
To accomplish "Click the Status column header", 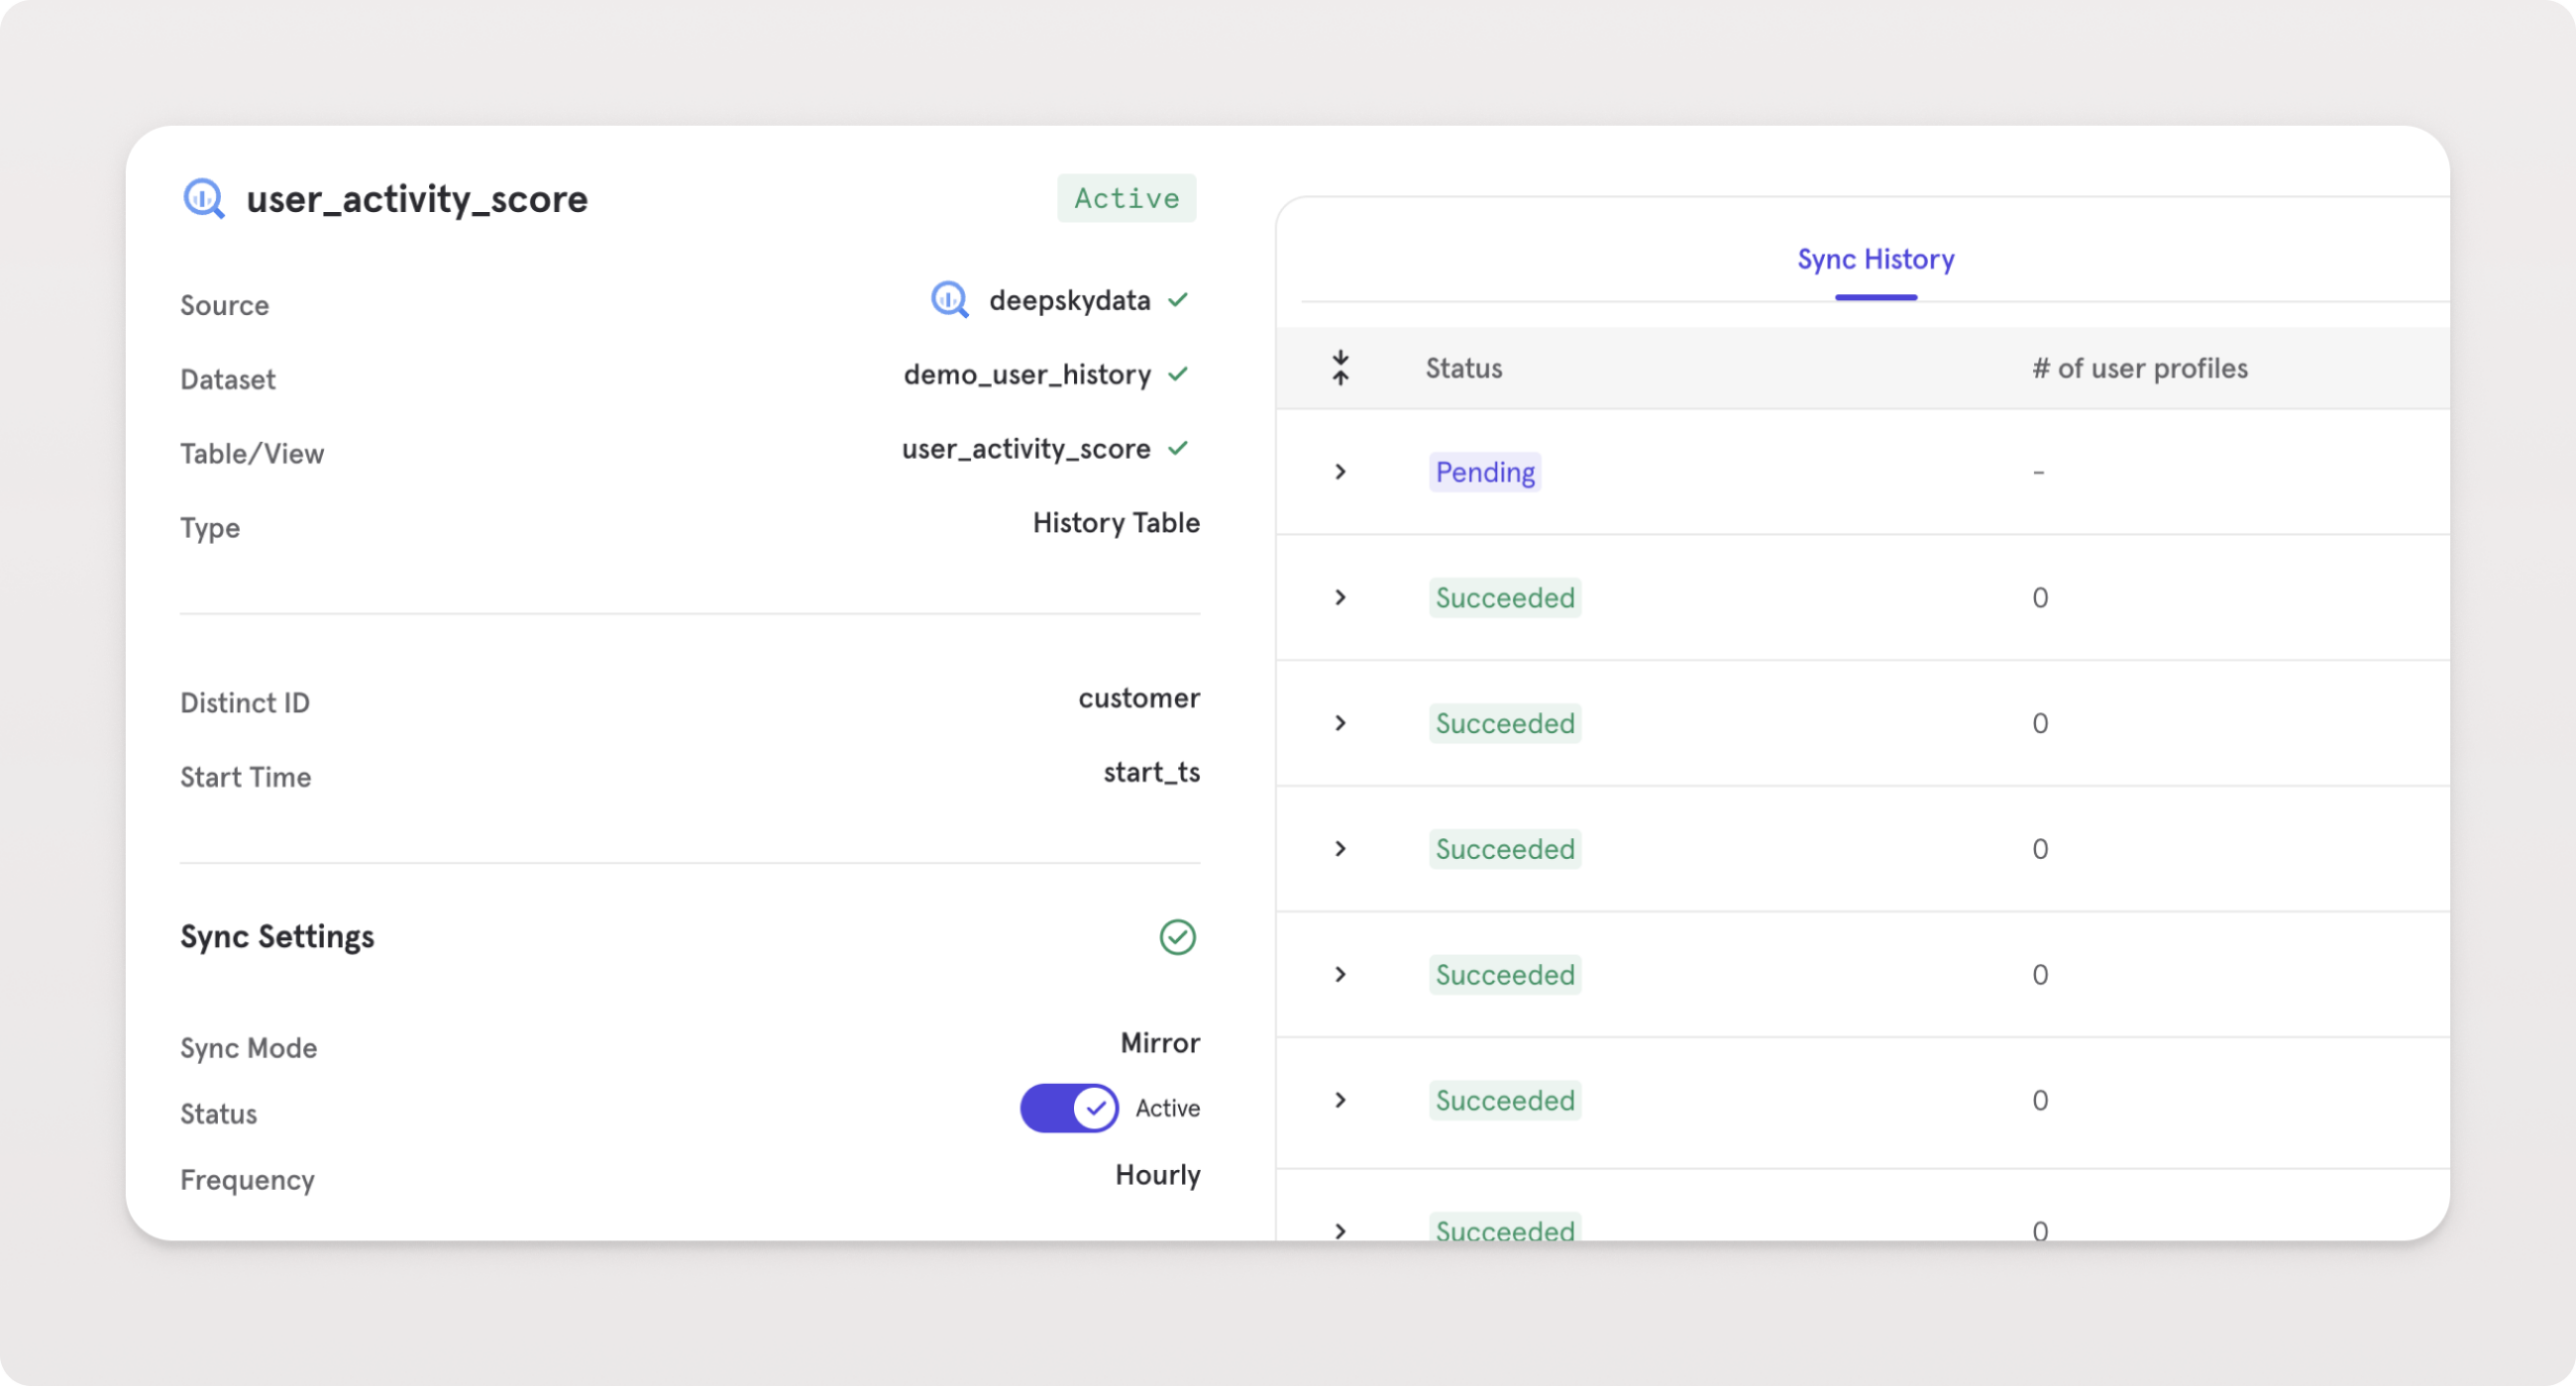I will pos(1463,368).
